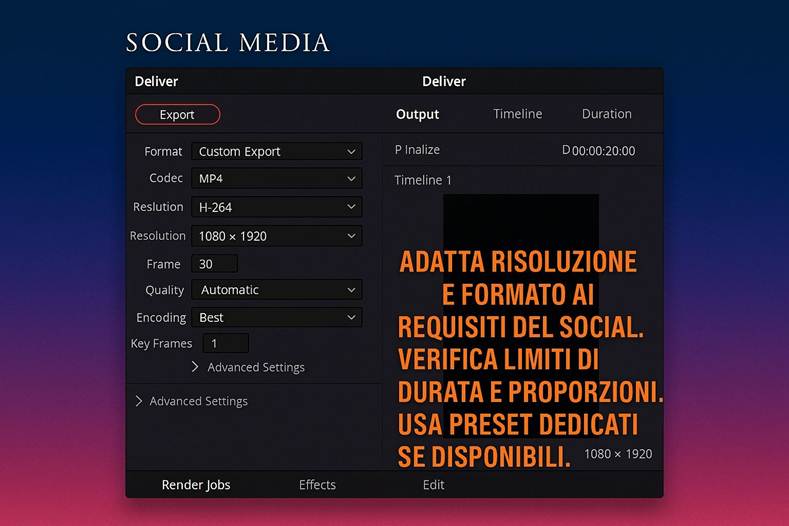
Task: Click the red-outlined Export button
Action: tap(177, 114)
